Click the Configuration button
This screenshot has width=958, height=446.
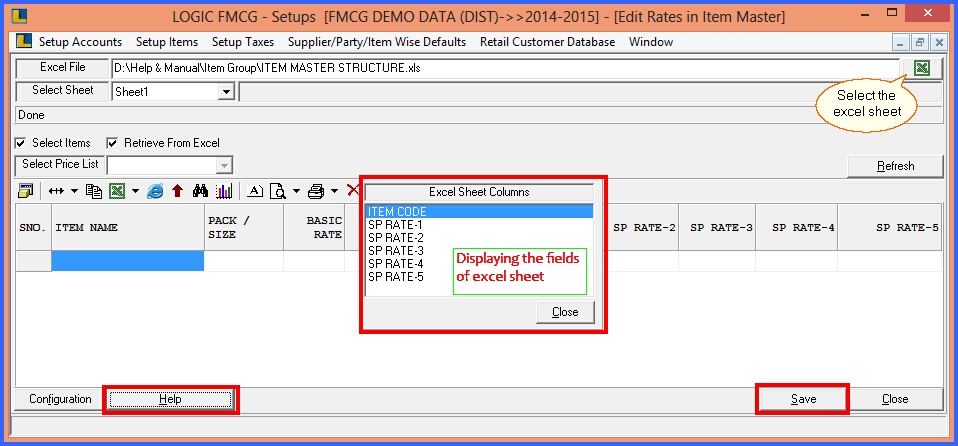coord(60,399)
